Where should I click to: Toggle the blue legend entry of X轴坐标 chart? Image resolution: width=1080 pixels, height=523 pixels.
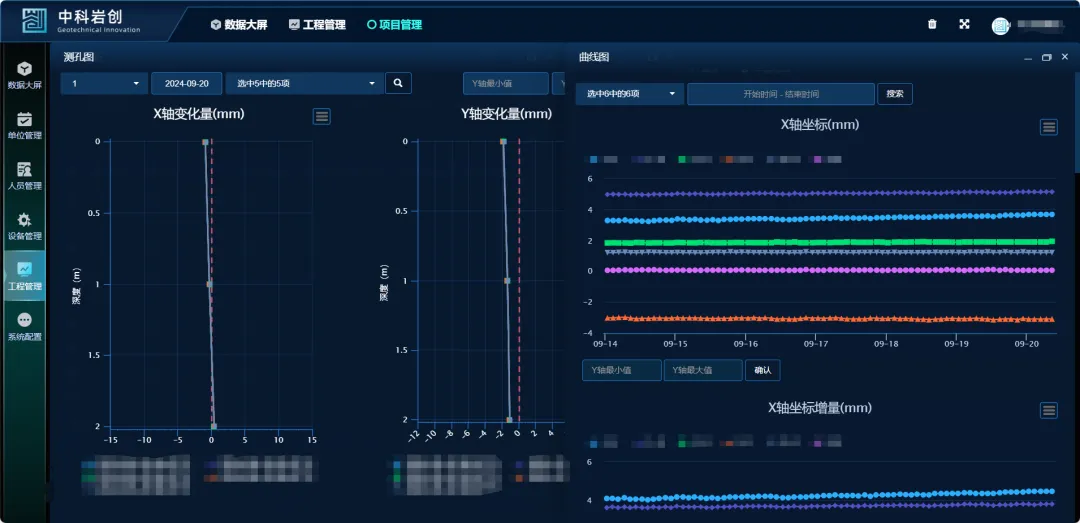pyautogui.click(x=603, y=159)
